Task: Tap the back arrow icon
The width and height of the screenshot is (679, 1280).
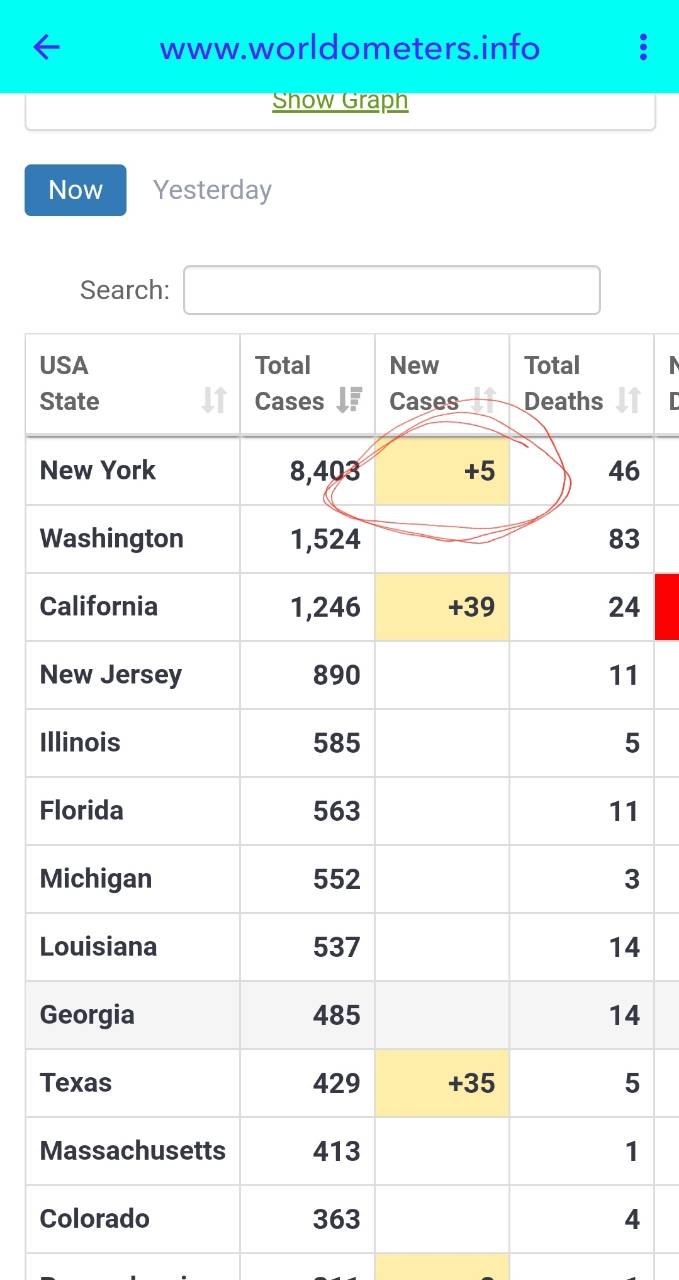Action: [47, 47]
